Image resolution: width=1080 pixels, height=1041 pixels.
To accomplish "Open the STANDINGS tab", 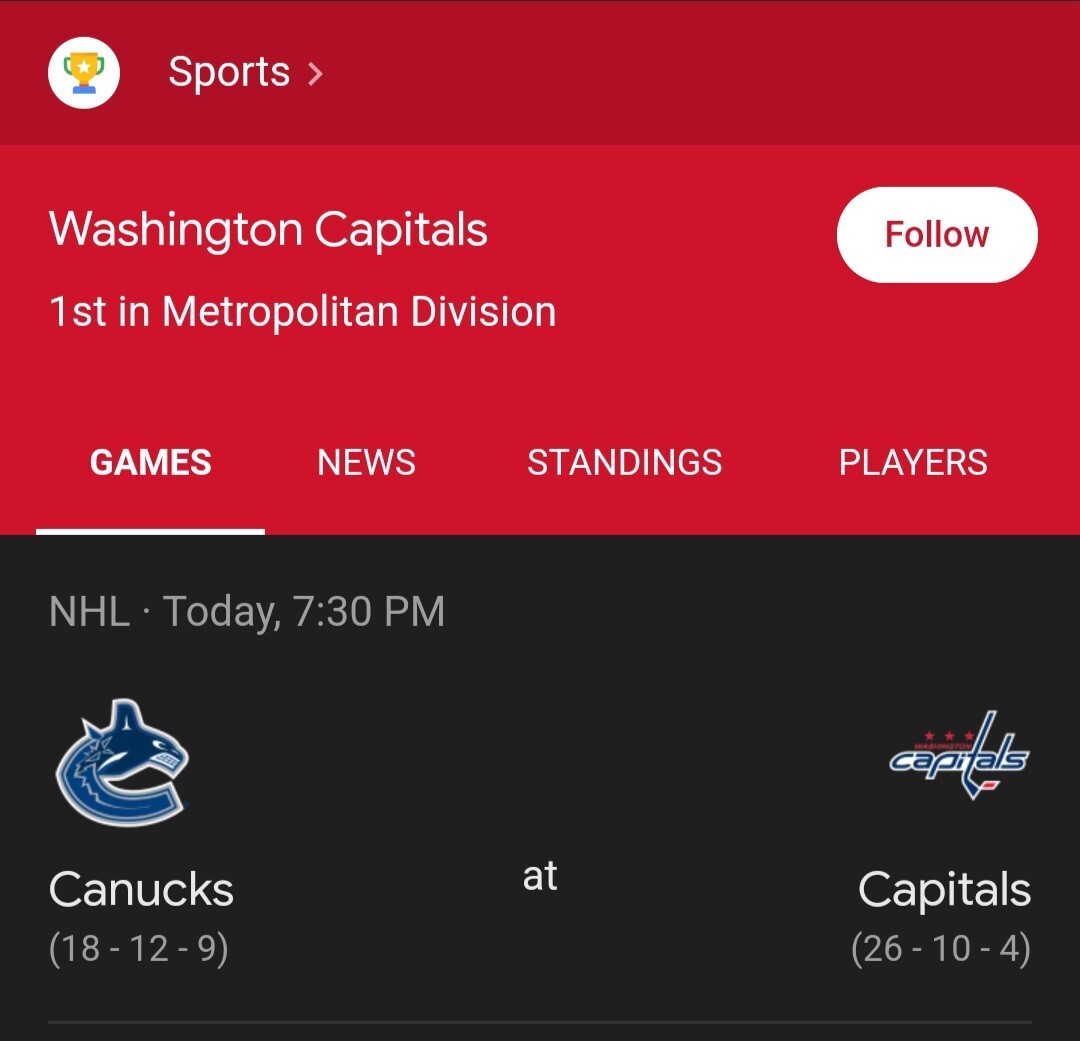I will tap(625, 462).
